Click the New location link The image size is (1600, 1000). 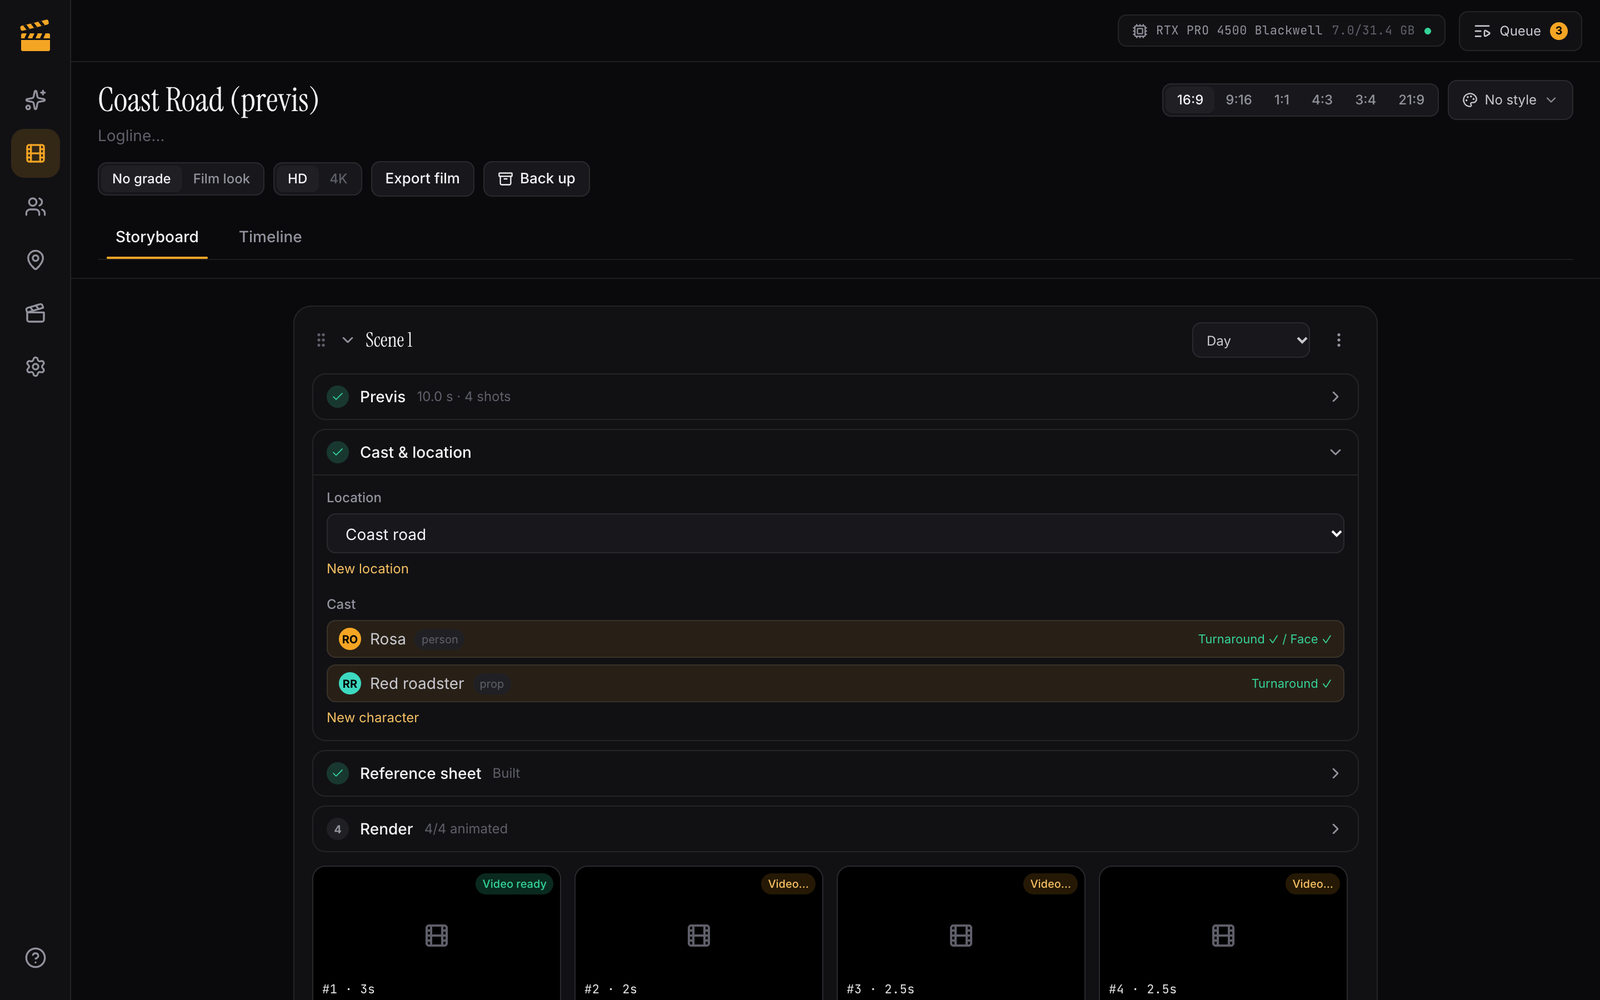tap(368, 569)
